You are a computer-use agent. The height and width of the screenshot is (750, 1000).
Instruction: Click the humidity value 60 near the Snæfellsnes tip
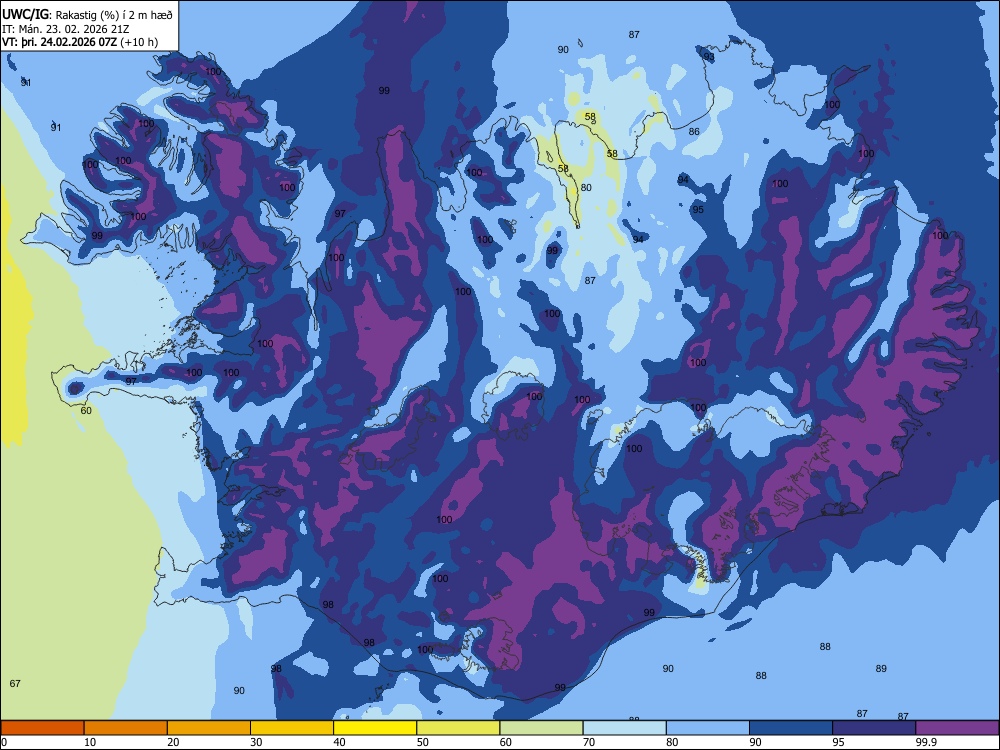point(86,411)
